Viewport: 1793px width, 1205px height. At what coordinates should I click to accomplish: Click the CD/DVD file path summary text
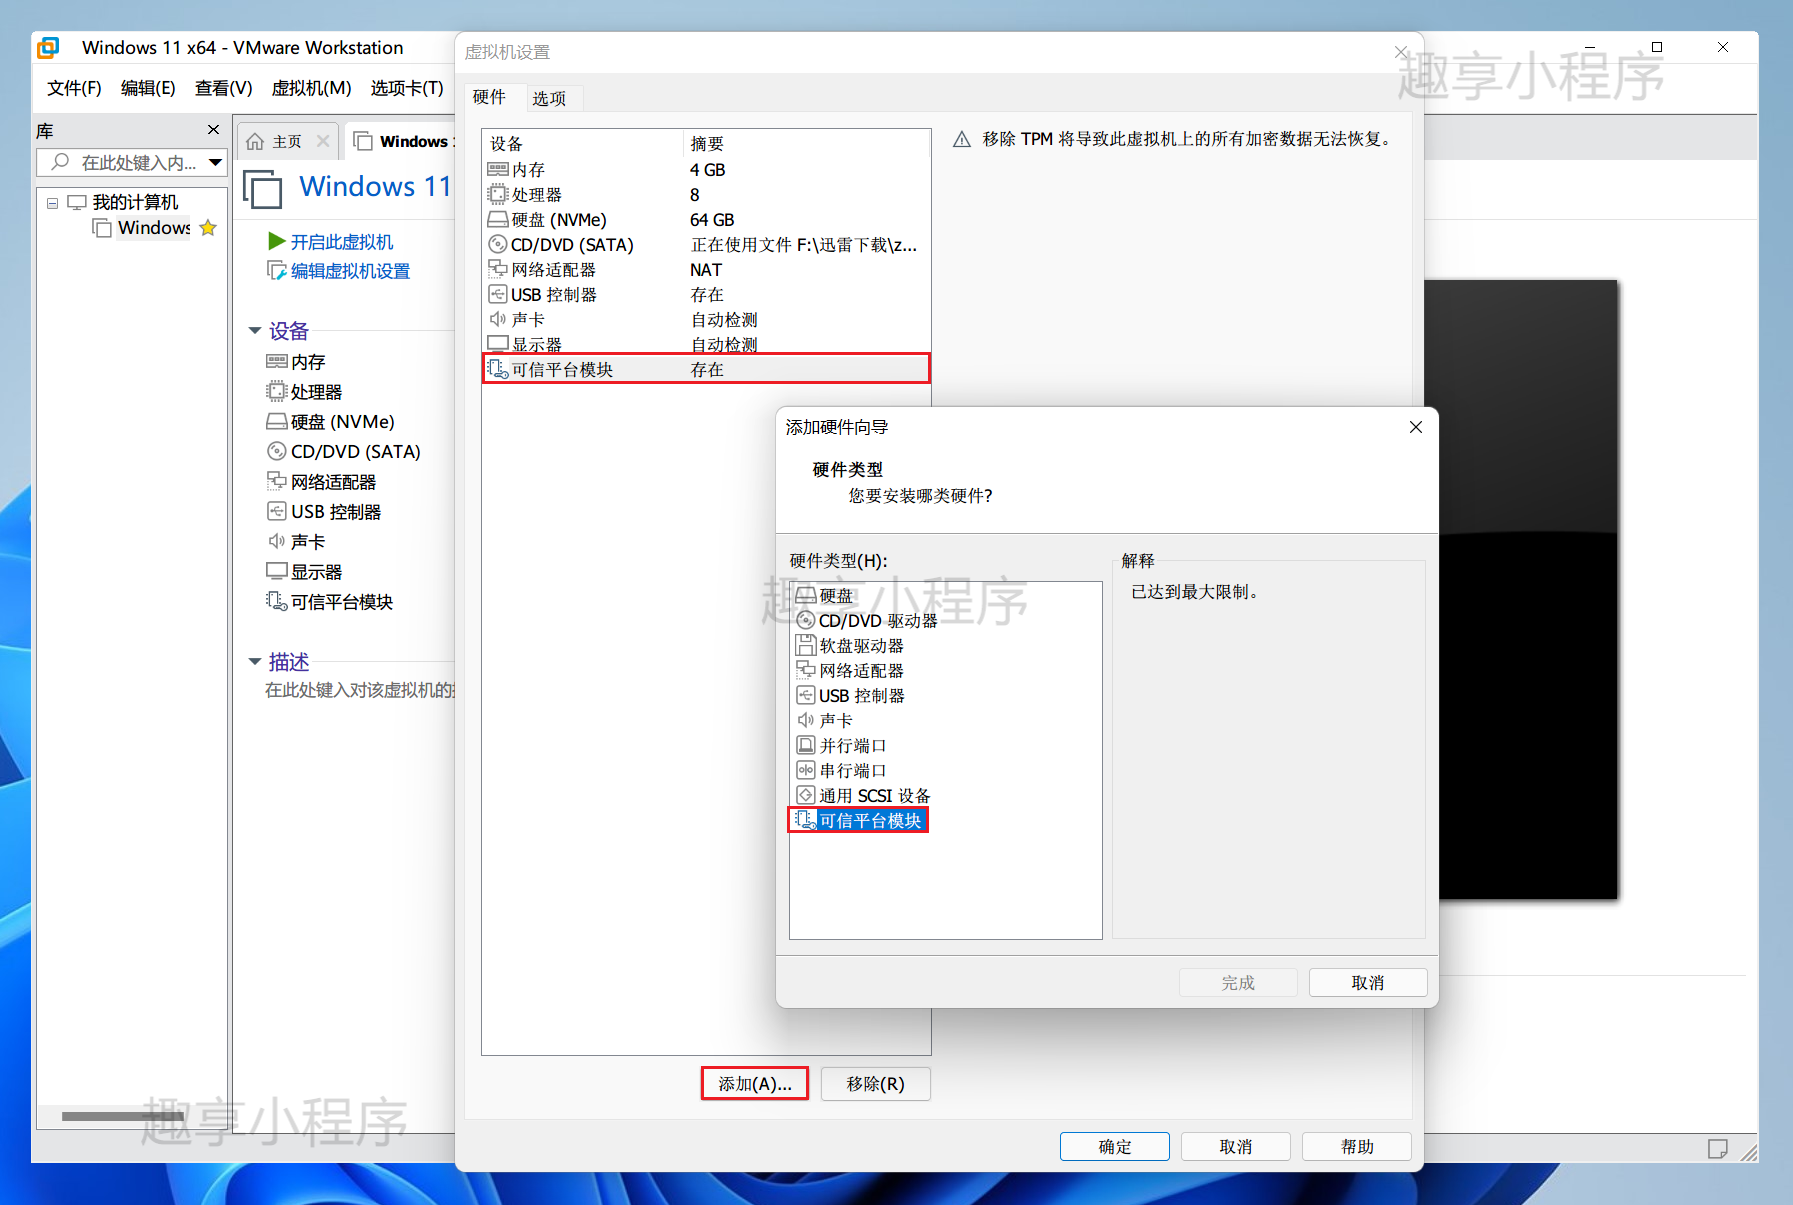[x=804, y=245]
